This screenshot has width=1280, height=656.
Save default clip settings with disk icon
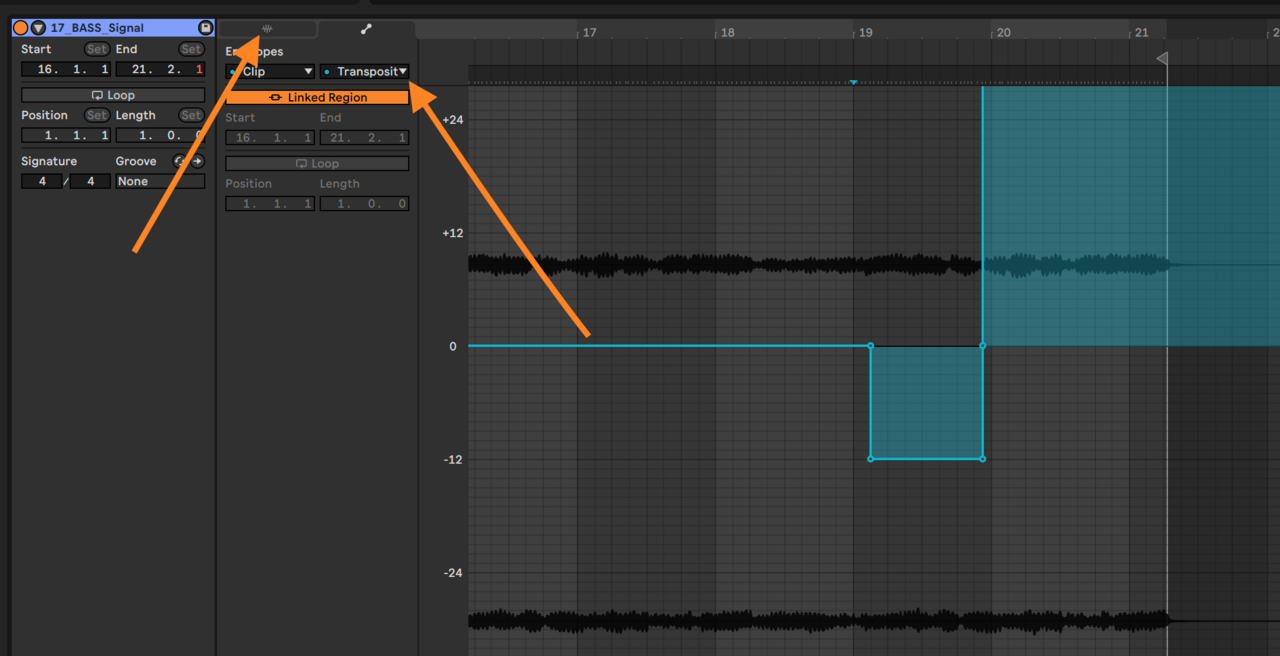tap(205, 28)
